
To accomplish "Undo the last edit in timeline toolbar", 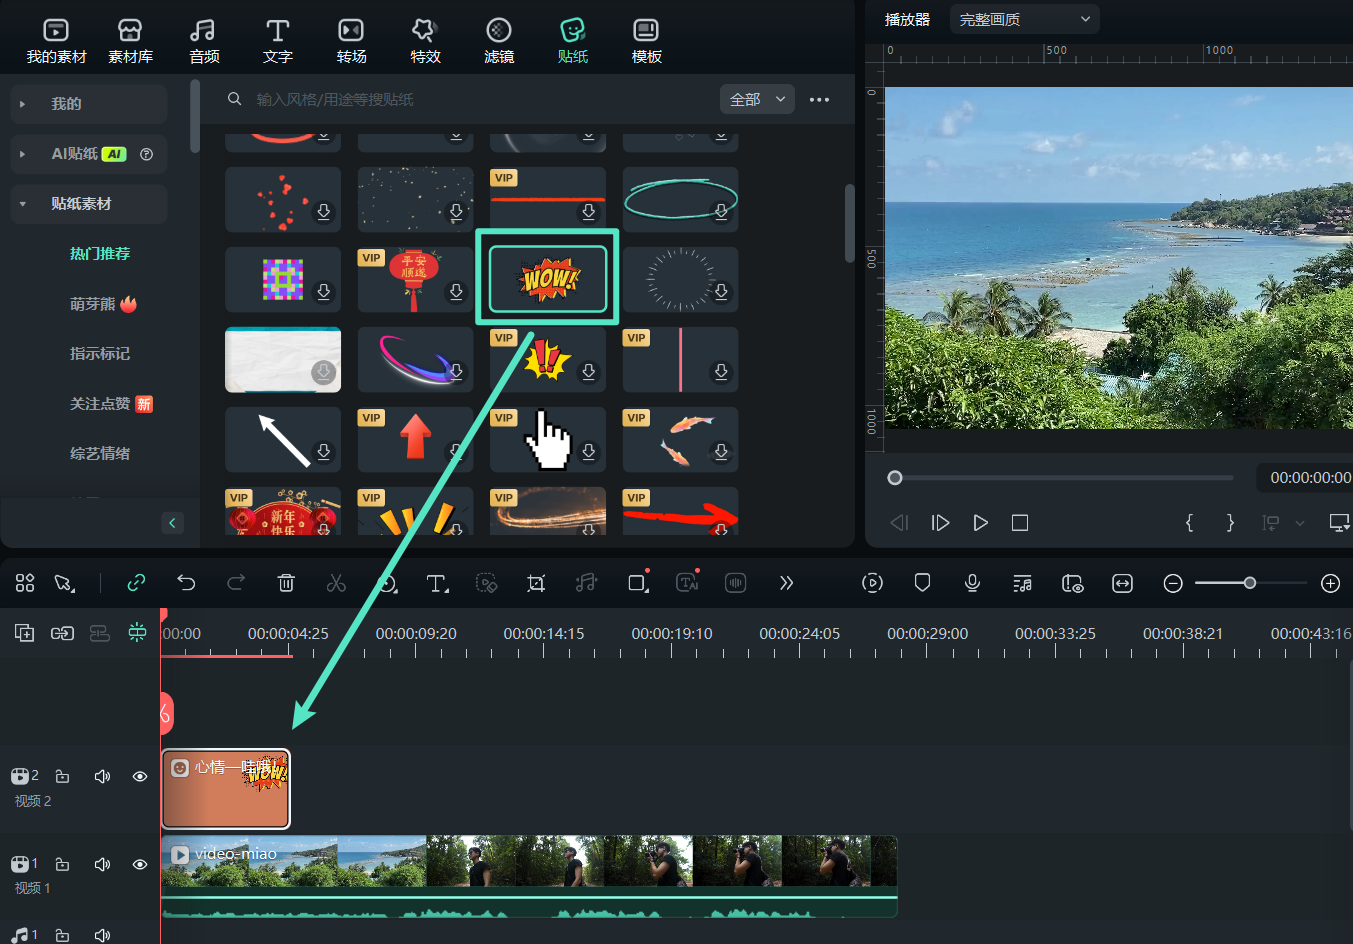I will (186, 583).
